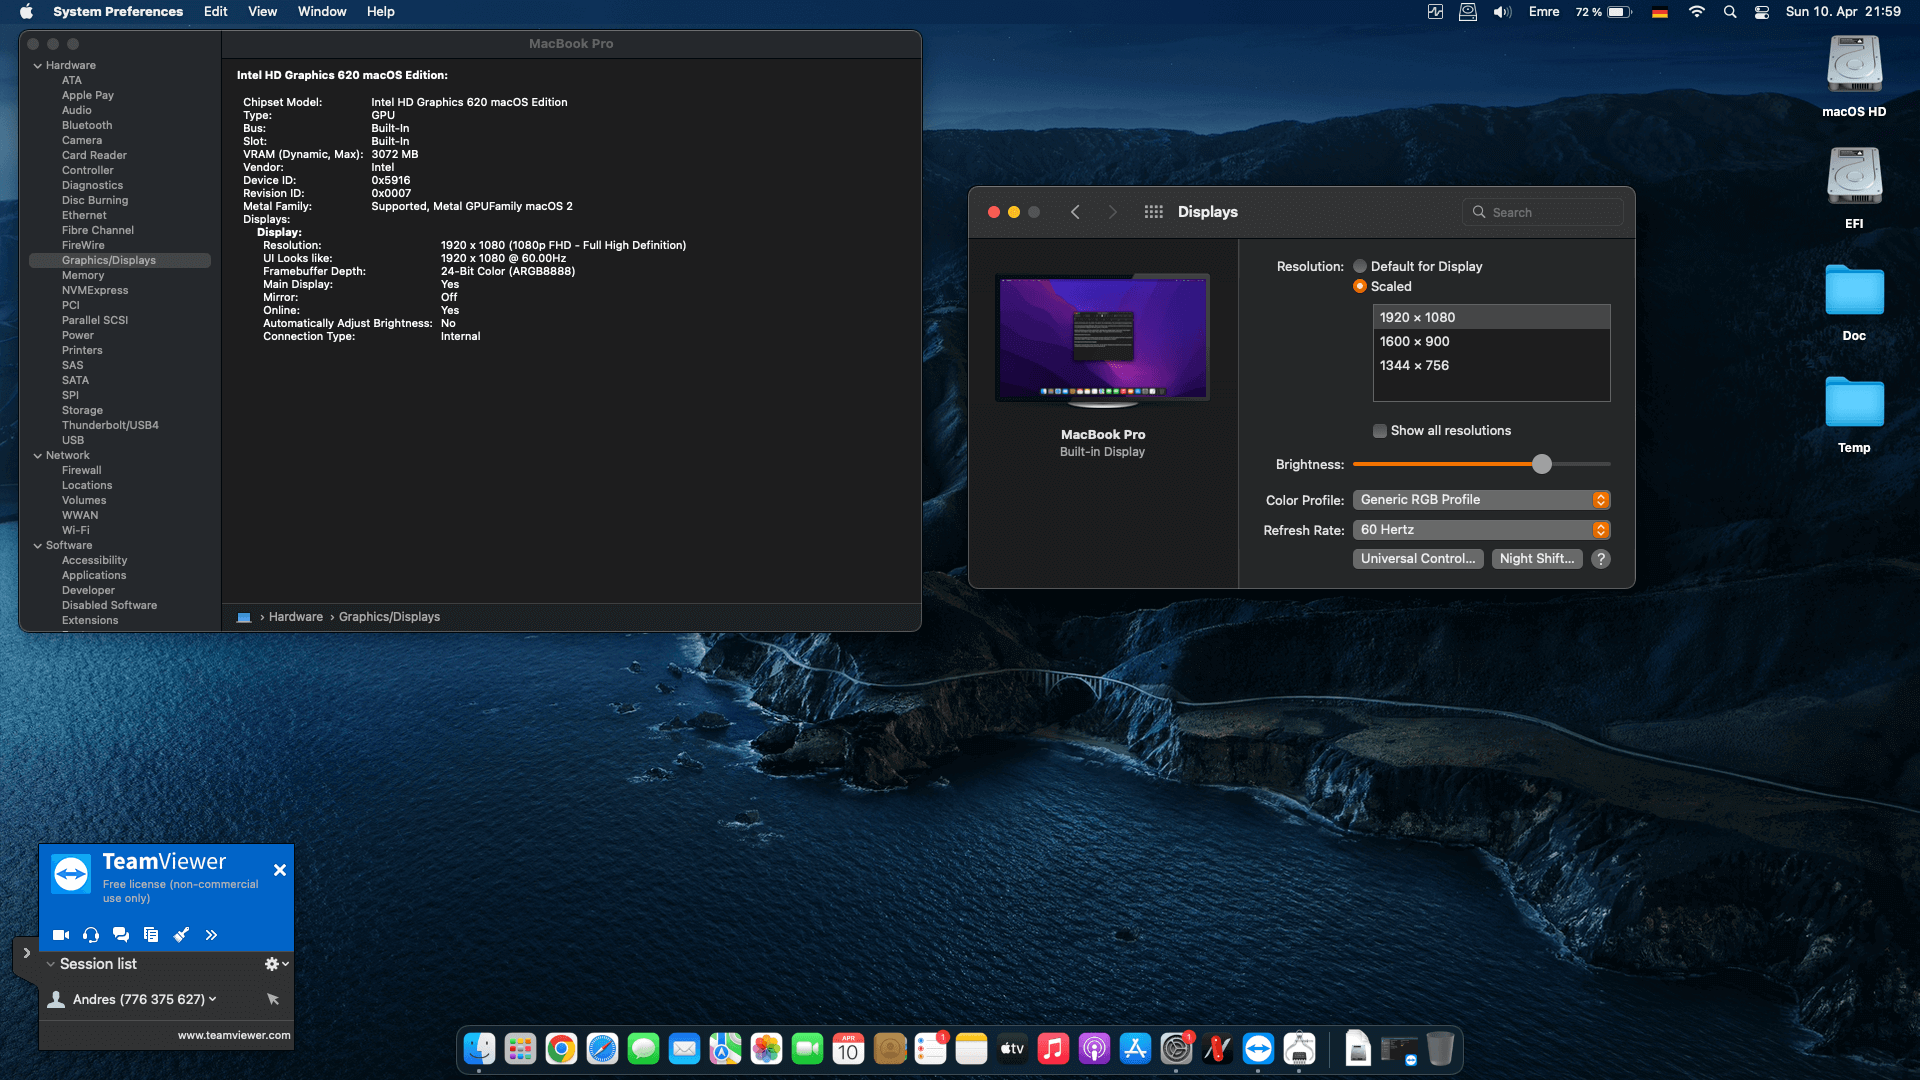This screenshot has width=1920, height=1080.
Task: Open the Refresh Rate dropdown
Action: [1481, 530]
